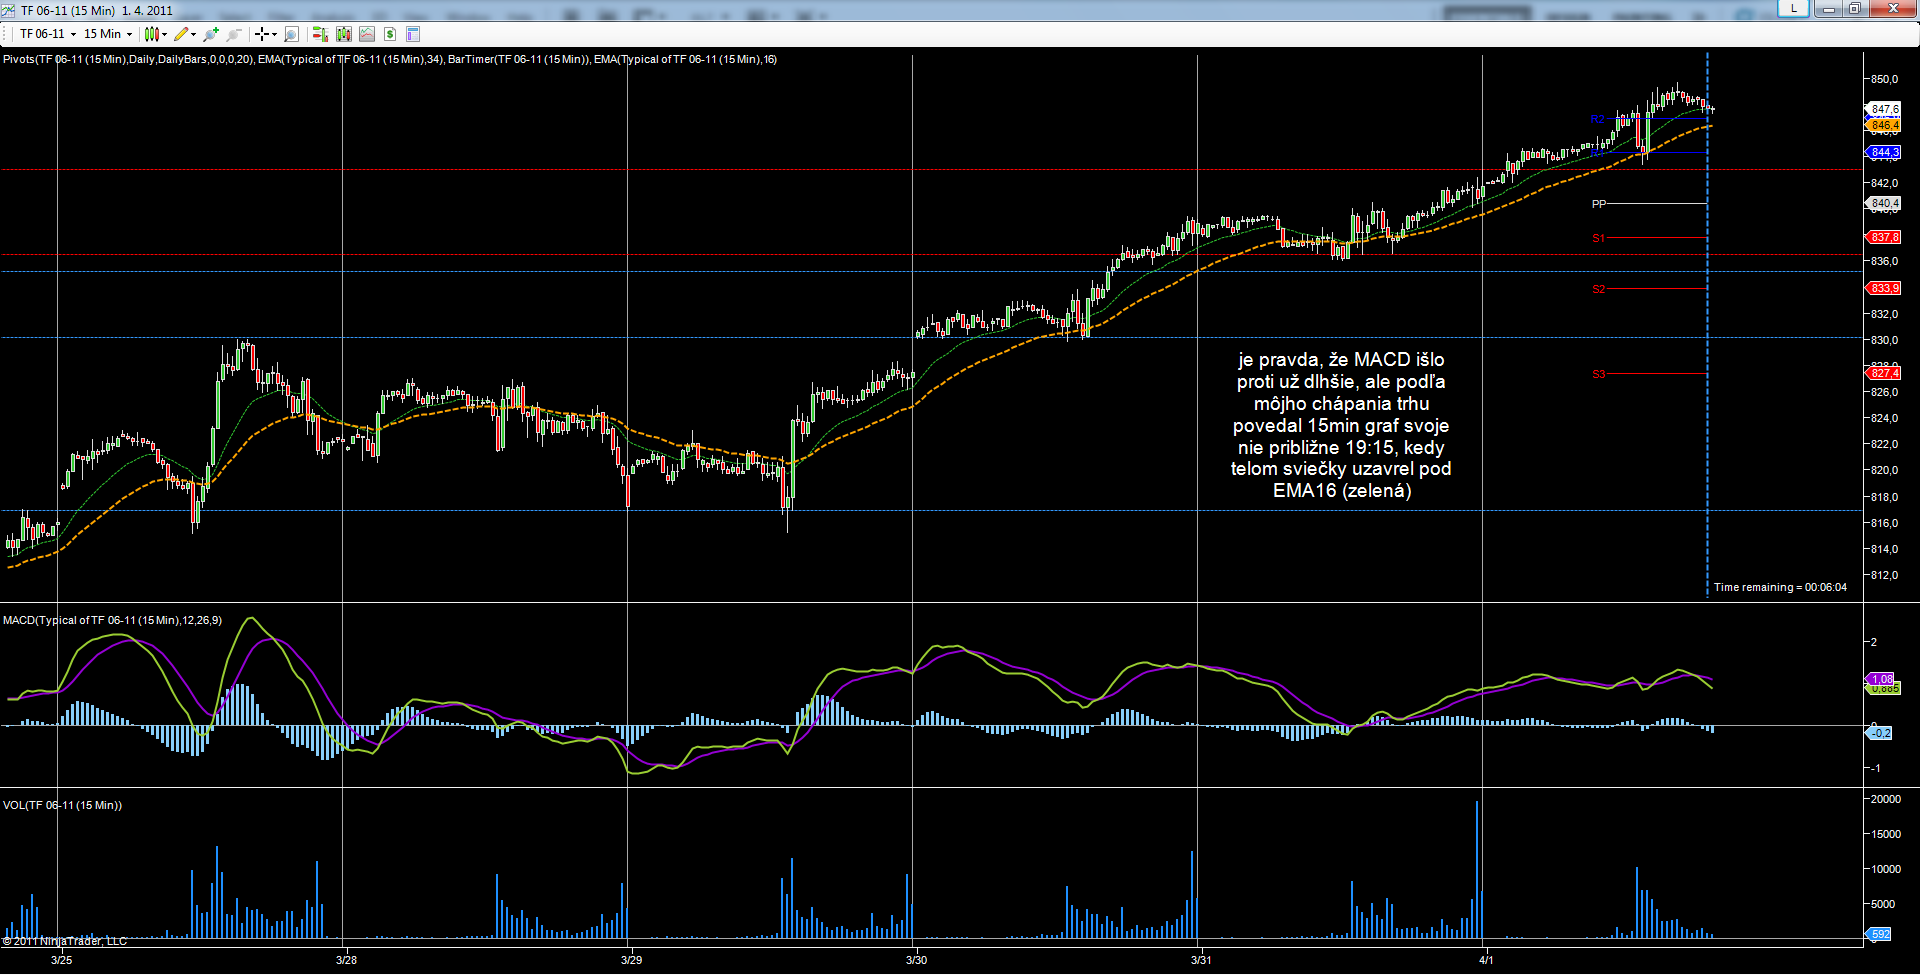Expand the crosshair cursor dropdown arrow
This screenshot has width=1920, height=975.
pyautogui.click(x=274, y=34)
